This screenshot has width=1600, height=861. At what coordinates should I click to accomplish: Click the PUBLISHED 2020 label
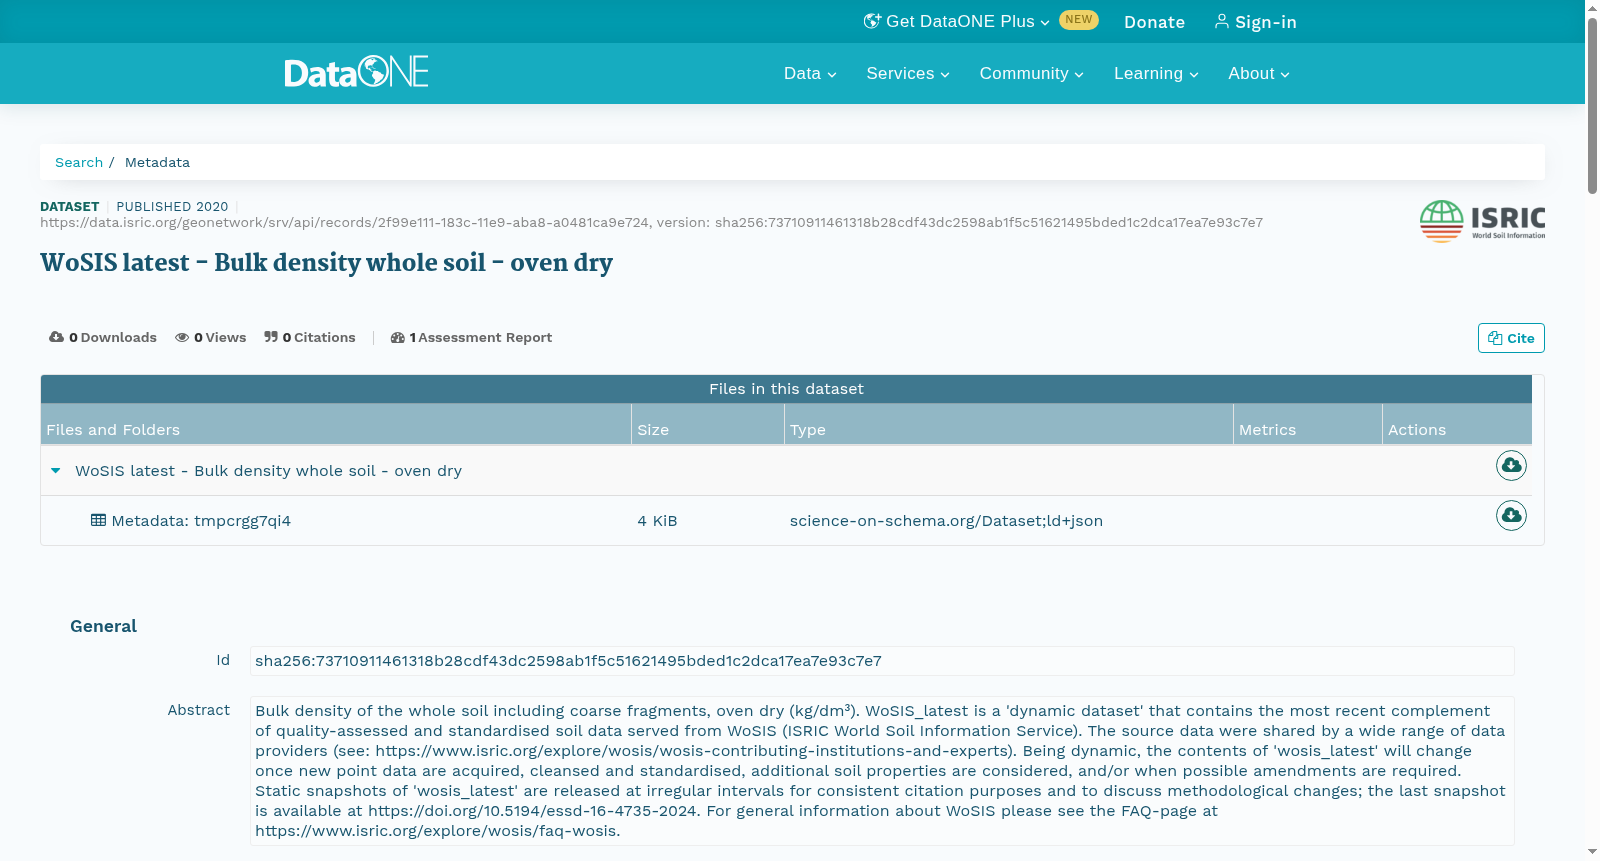click(x=172, y=207)
